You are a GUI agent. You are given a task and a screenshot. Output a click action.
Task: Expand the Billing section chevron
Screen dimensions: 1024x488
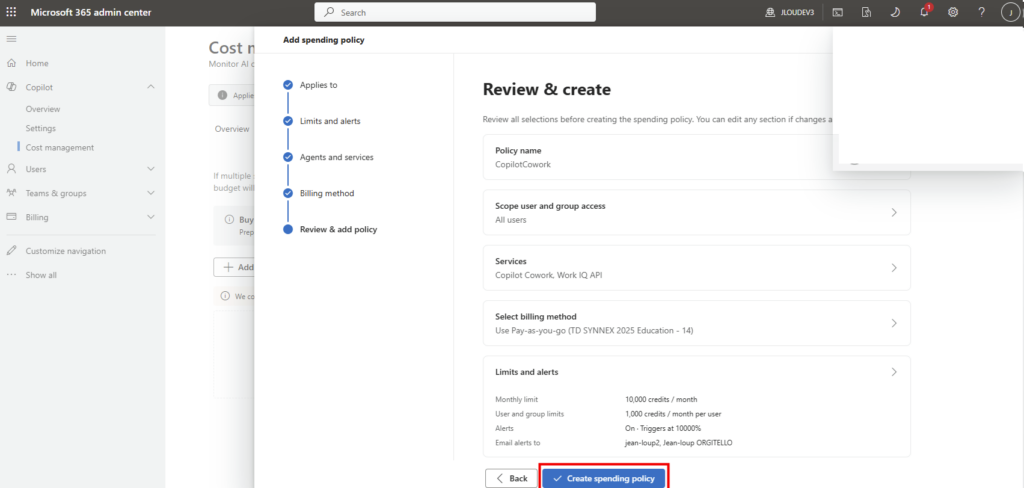pyautogui.click(x=151, y=217)
